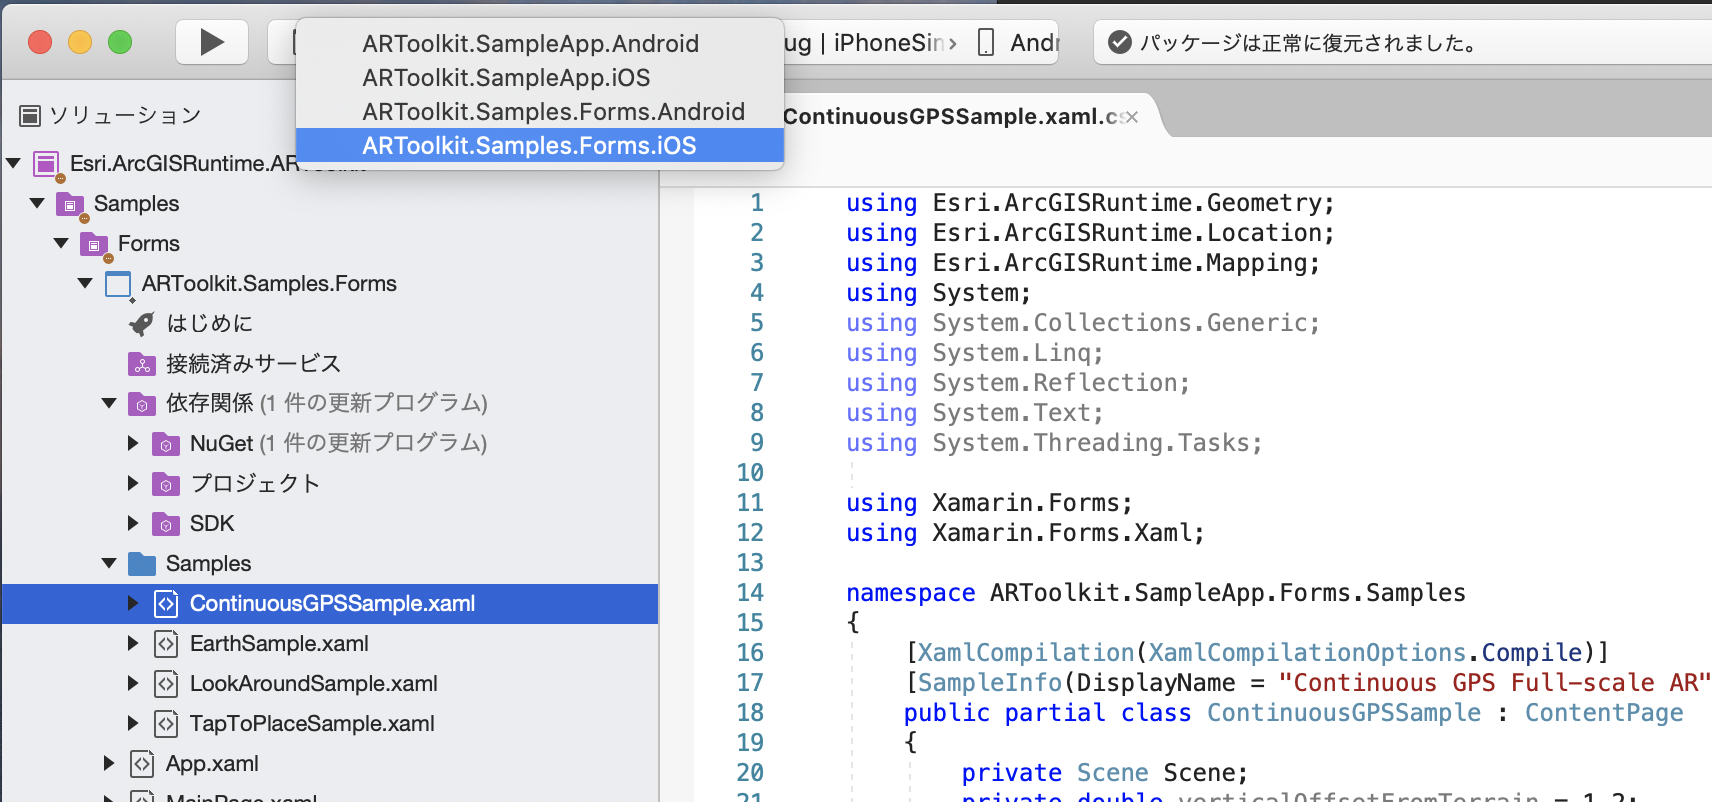Select LookAroundSample.xaml in solution tree
1712x802 pixels.
[x=314, y=683]
